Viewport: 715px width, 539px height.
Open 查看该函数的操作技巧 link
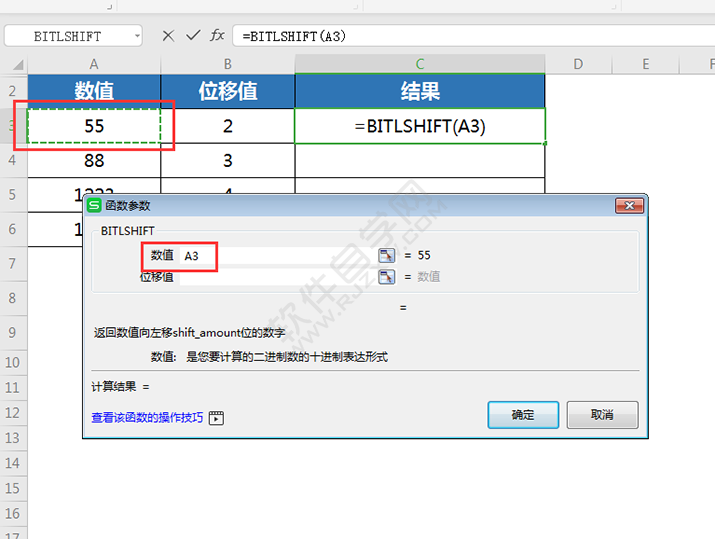147,417
